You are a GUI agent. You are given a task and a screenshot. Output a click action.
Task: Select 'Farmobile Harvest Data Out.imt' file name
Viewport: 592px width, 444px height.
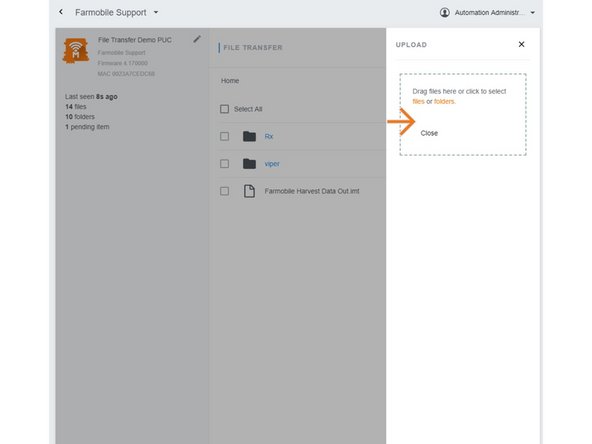pyautogui.click(x=312, y=191)
